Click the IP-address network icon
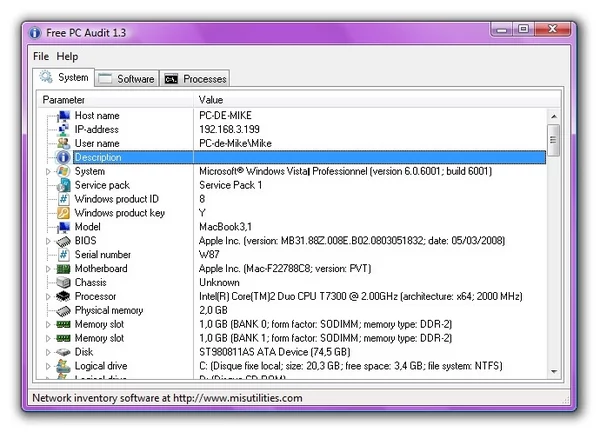 (x=64, y=130)
